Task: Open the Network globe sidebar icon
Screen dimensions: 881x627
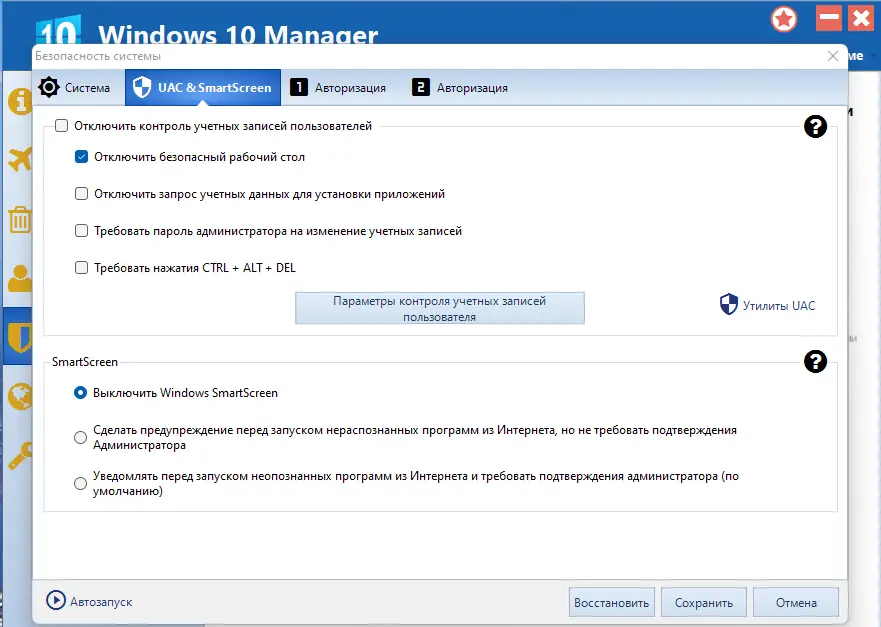Action: [20, 396]
